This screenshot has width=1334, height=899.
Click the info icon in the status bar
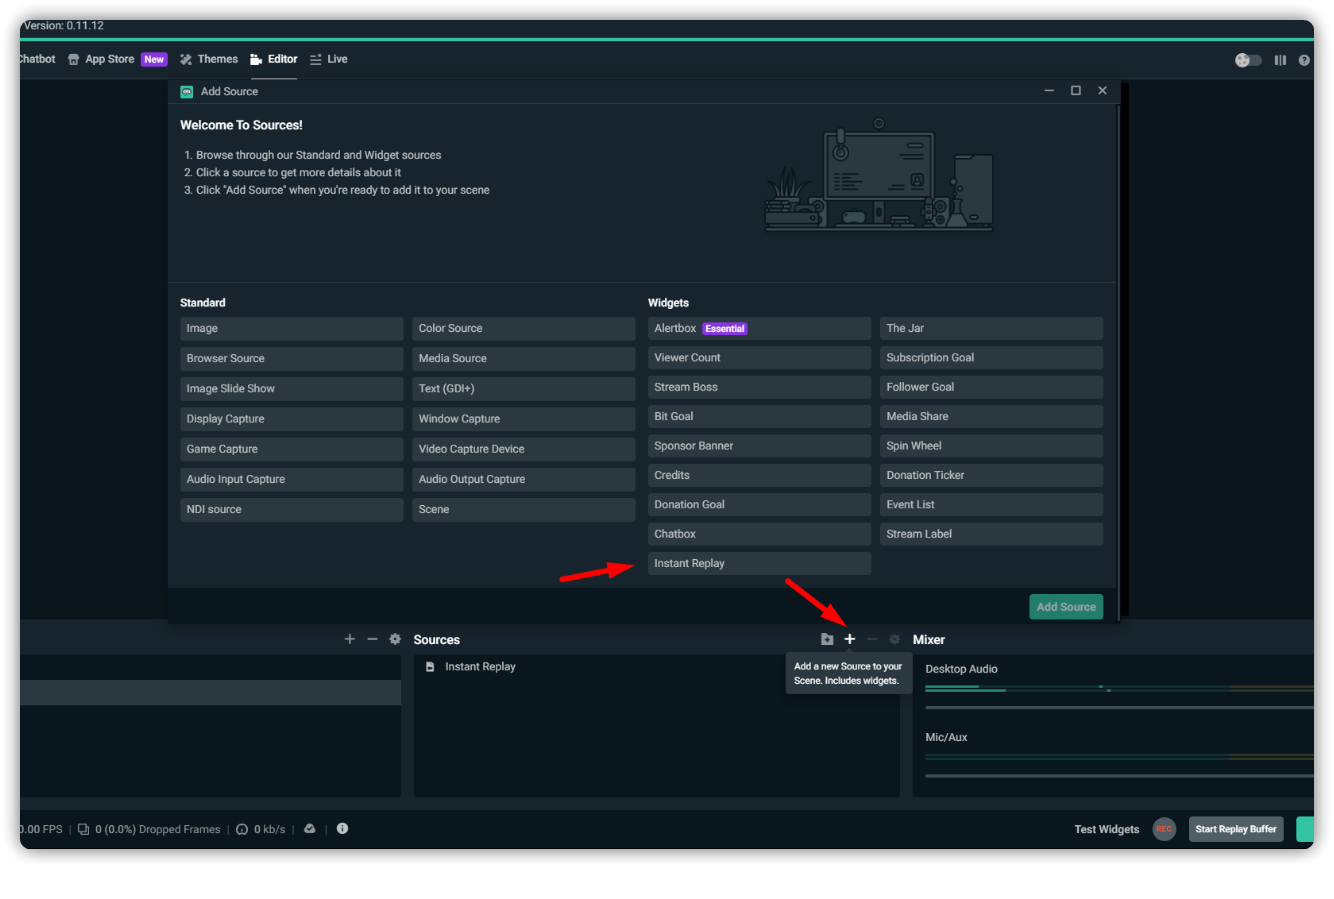point(342,829)
